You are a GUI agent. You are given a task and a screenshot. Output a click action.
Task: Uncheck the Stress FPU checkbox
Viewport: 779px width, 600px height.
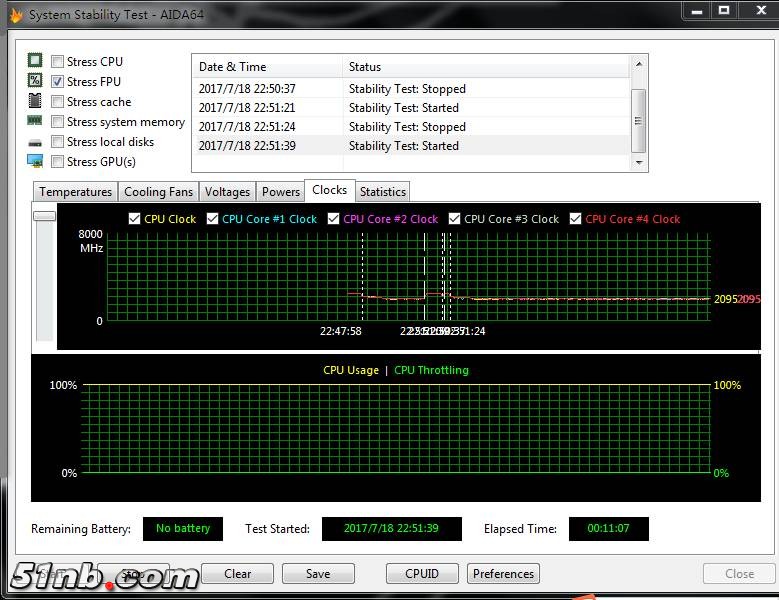[x=58, y=81]
